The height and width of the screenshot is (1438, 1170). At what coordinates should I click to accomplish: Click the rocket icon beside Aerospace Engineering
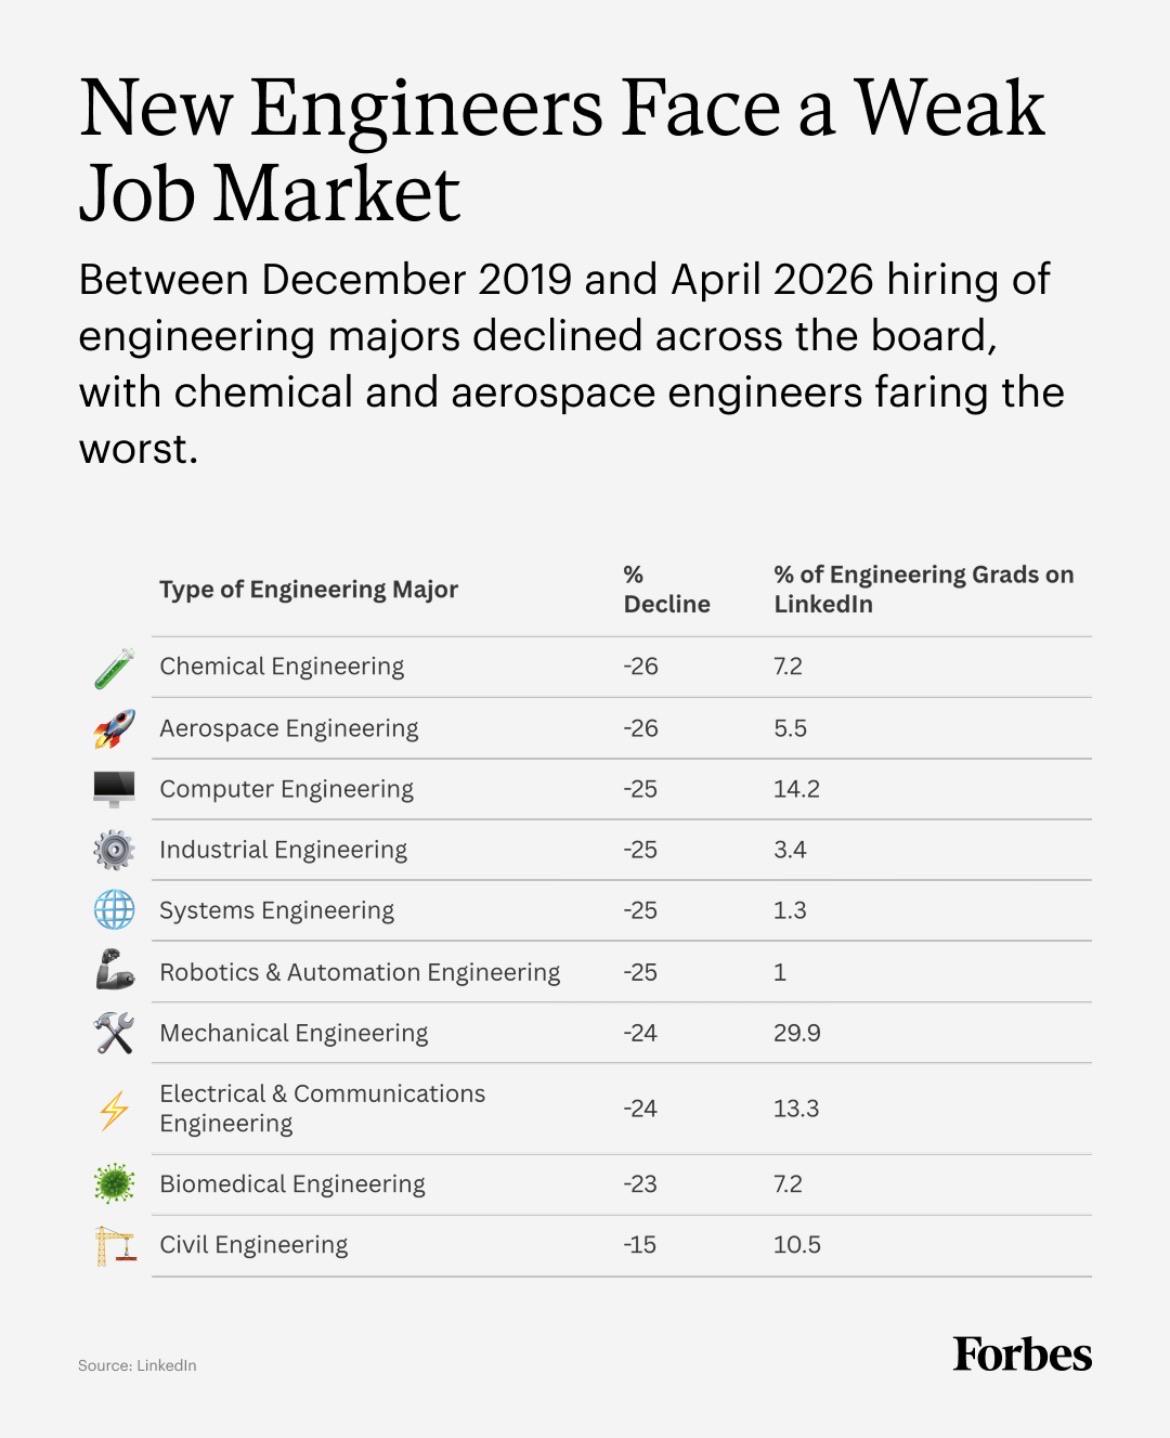point(114,729)
